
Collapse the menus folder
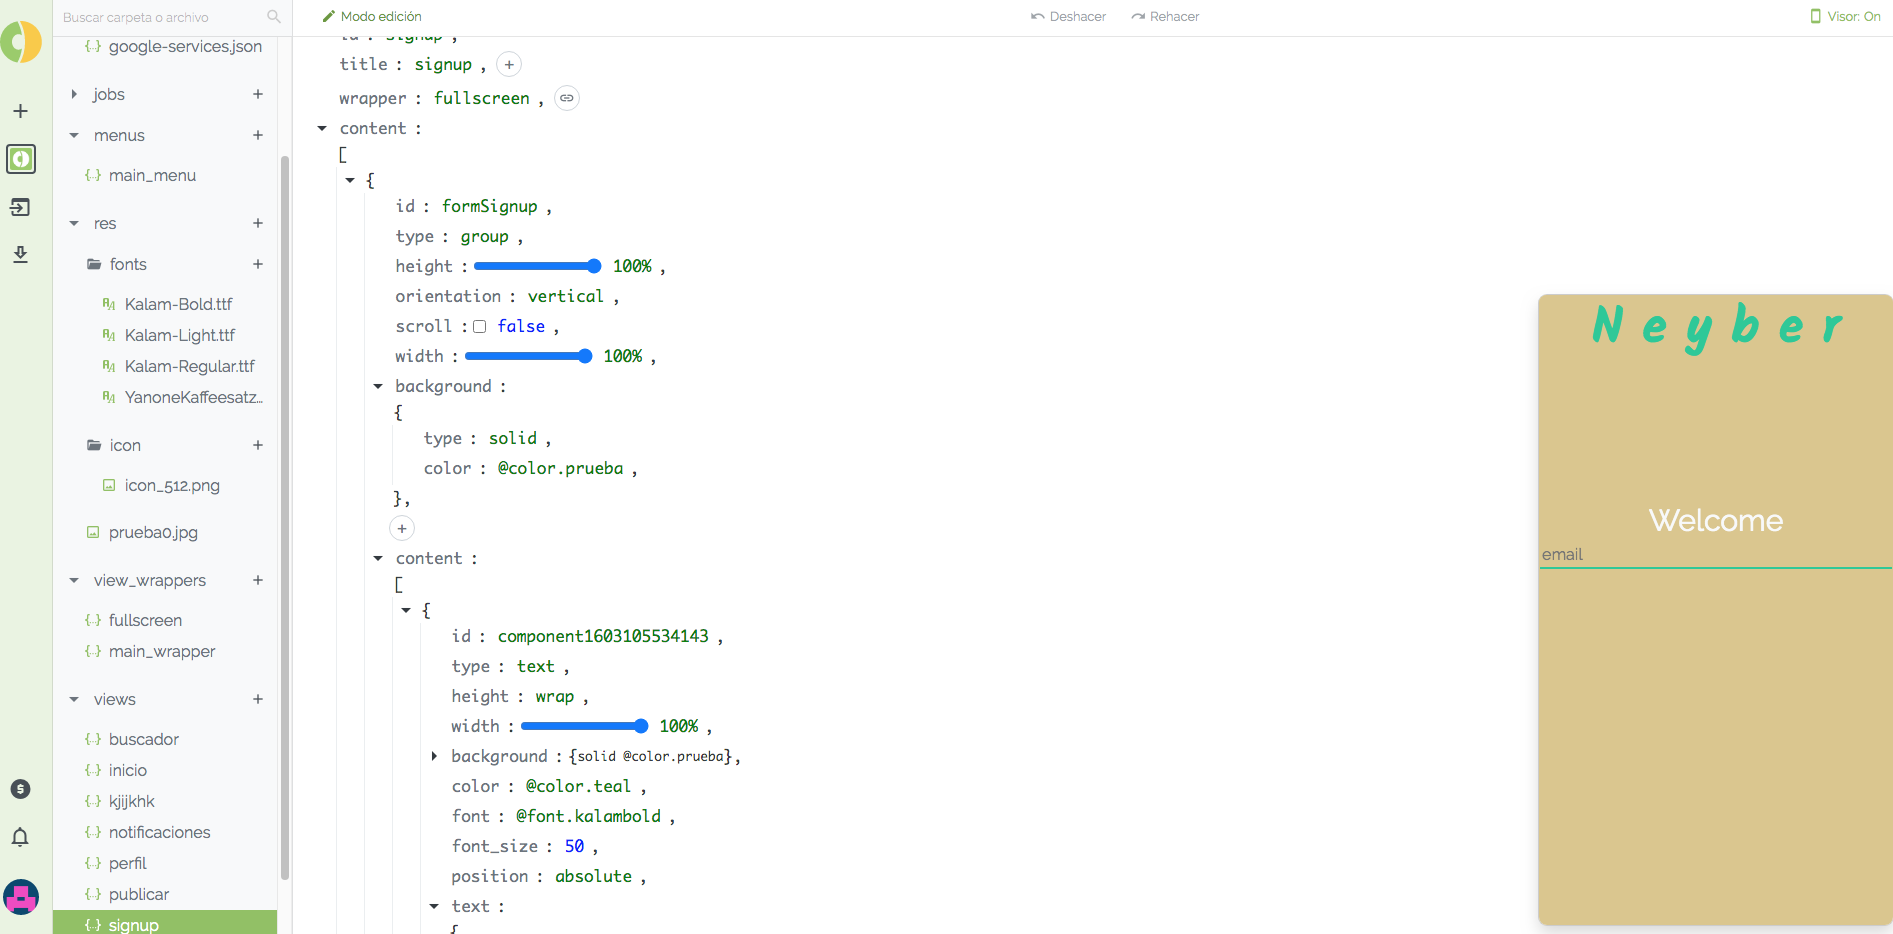pyautogui.click(x=74, y=135)
